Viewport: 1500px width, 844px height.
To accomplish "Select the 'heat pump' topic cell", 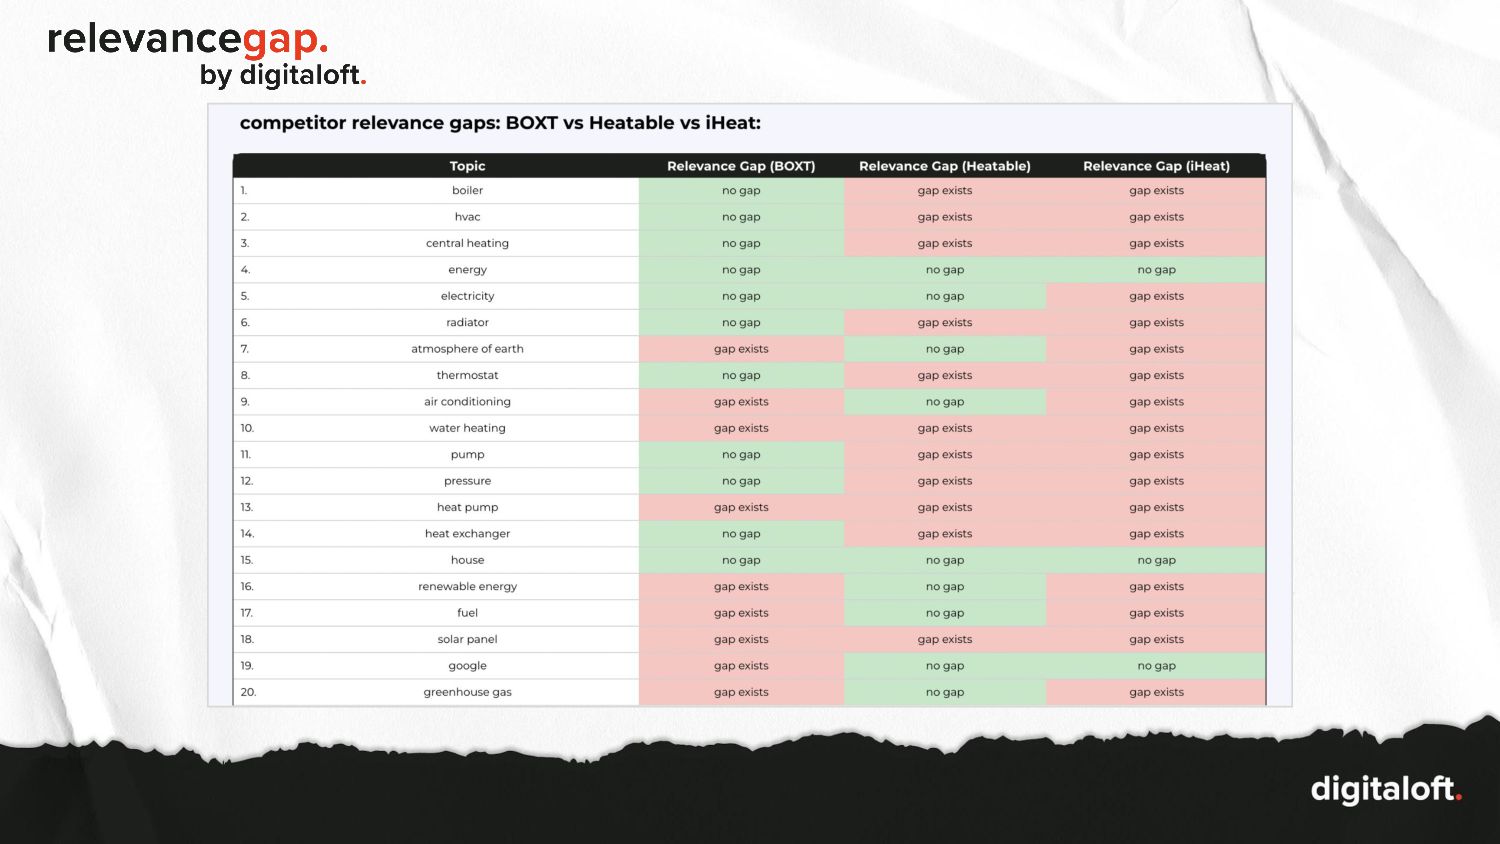I will pos(467,507).
